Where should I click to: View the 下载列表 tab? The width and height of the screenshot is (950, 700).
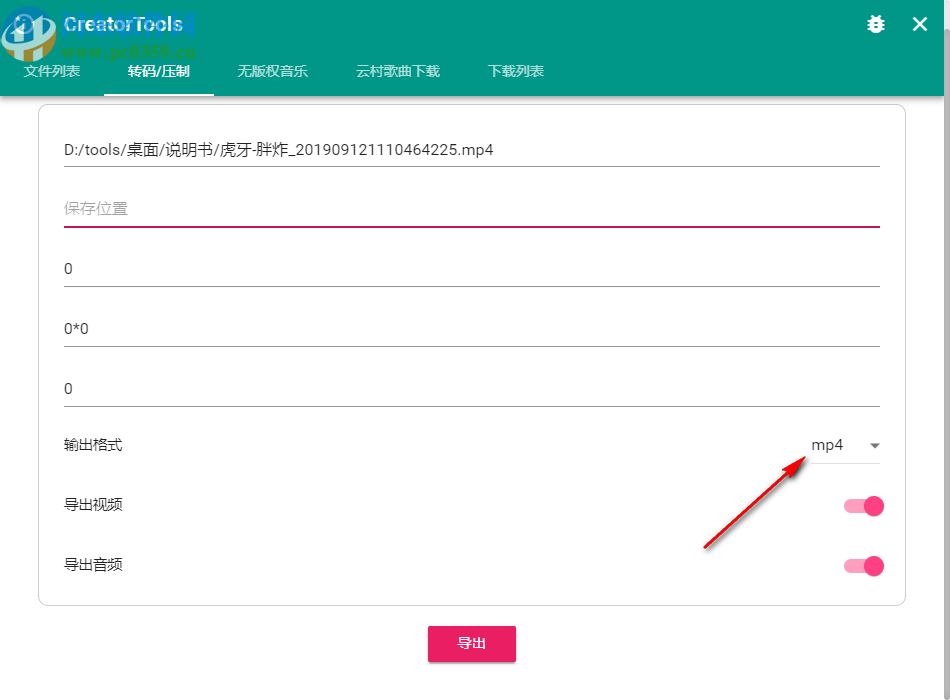pyautogui.click(x=515, y=71)
